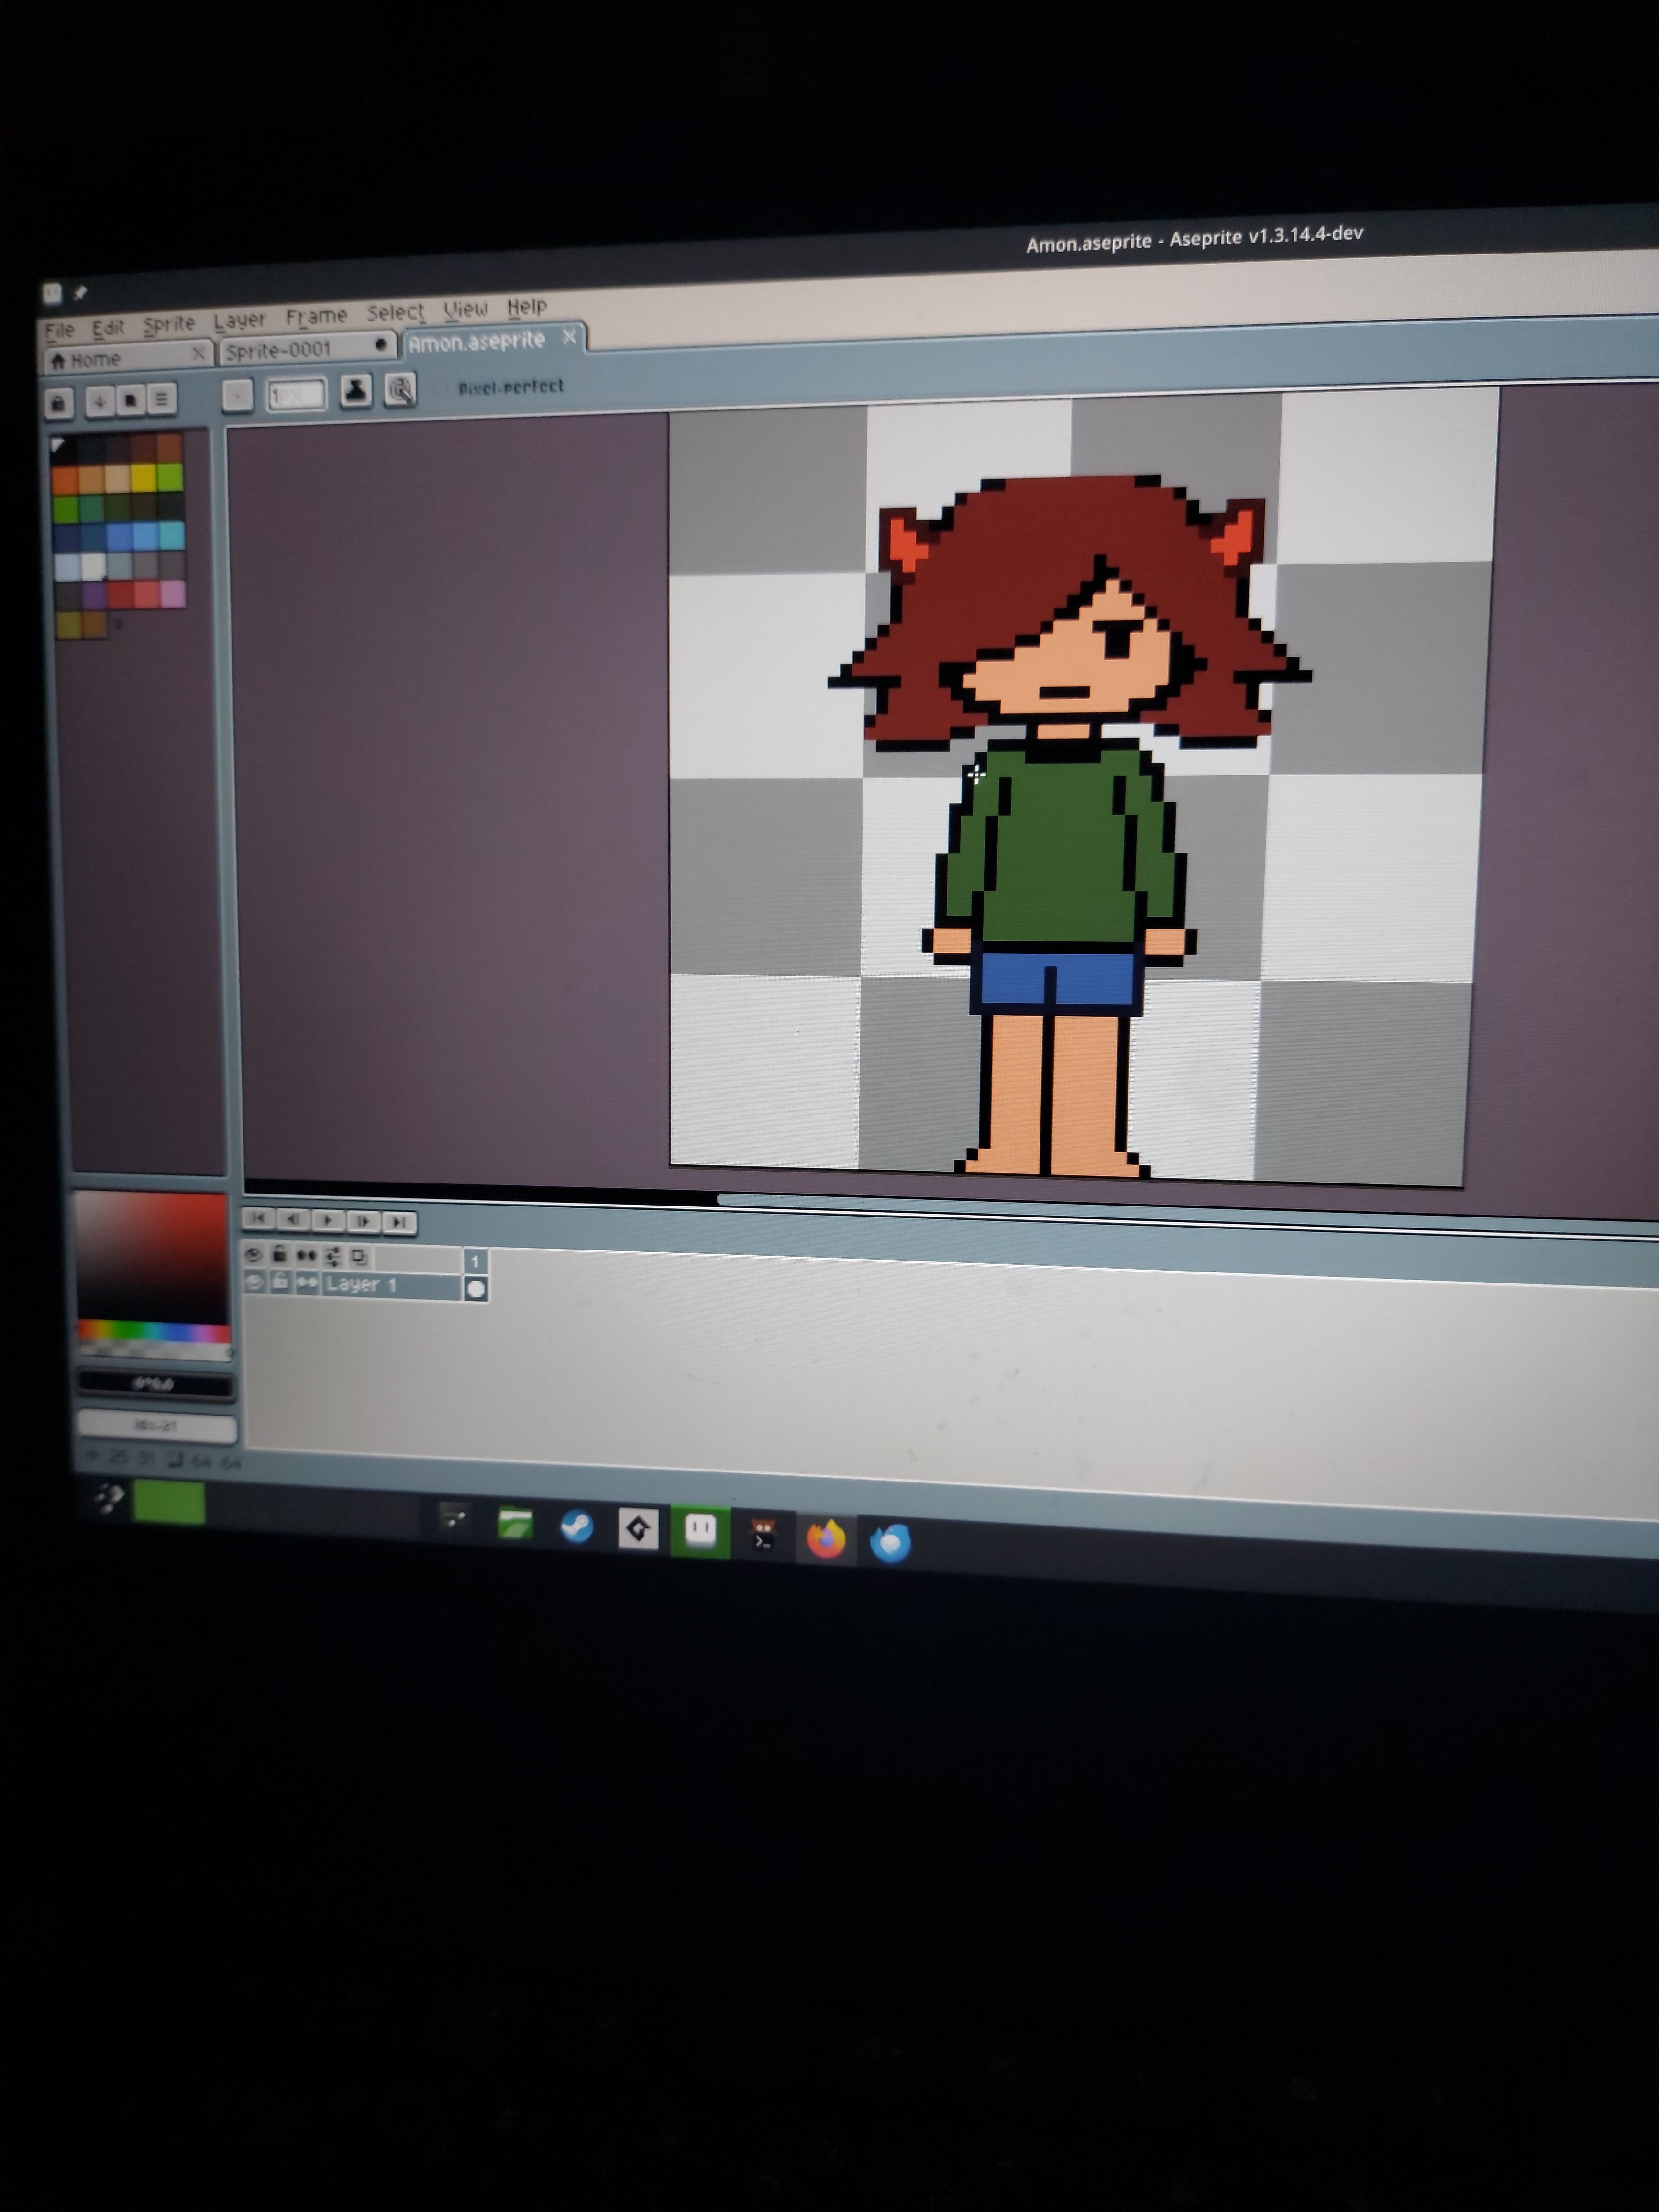Open the Help menu

[527, 306]
